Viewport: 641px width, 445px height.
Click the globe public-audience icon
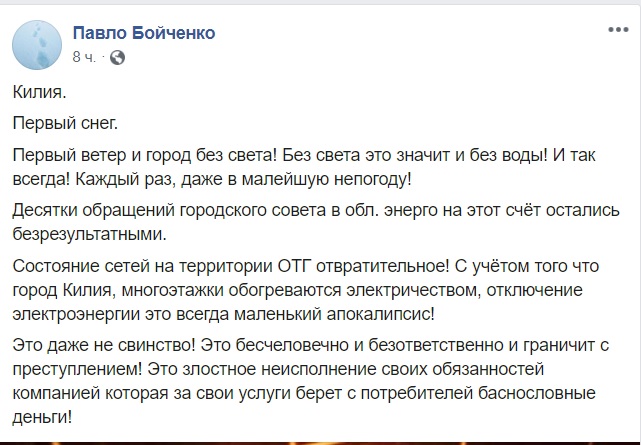(x=117, y=58)
